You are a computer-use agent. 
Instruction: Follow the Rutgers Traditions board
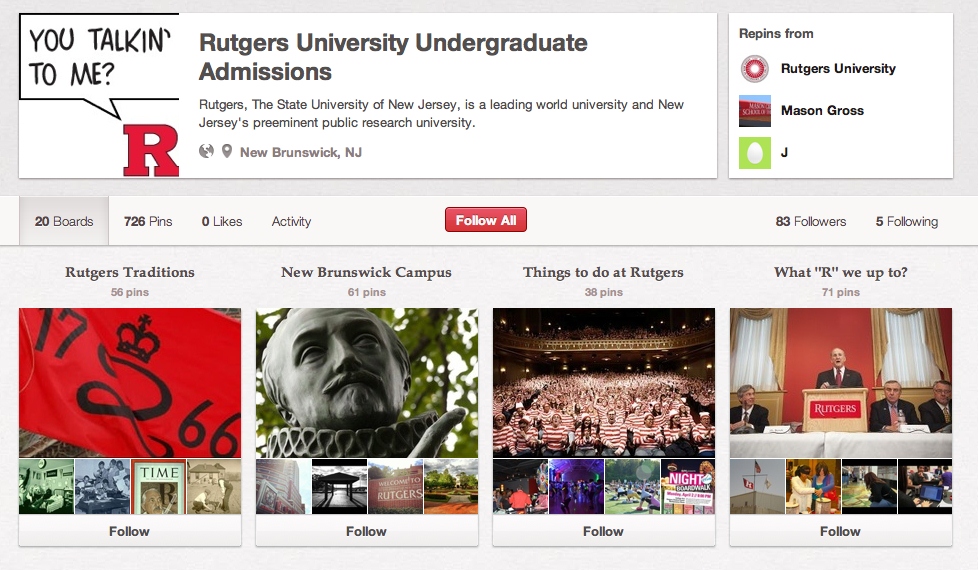[x=130, y=531]
